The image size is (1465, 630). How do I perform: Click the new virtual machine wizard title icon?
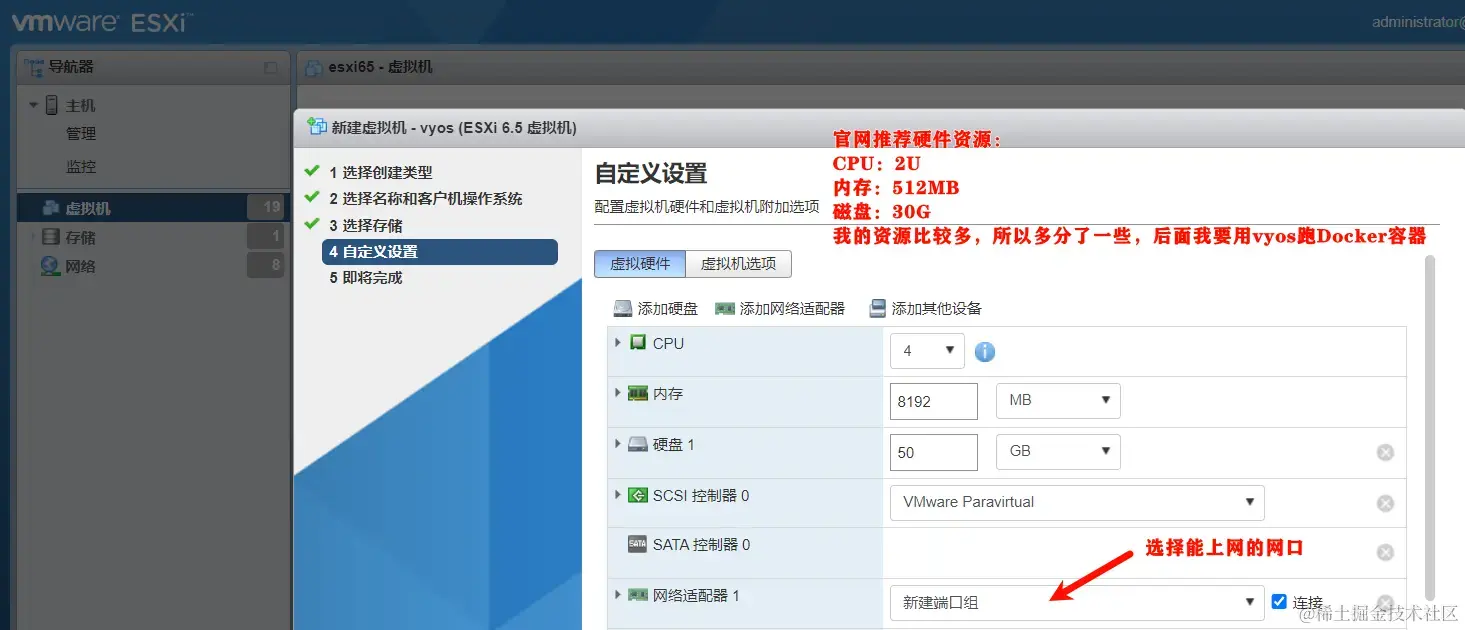pyautogui.click(x=317, y=126)
